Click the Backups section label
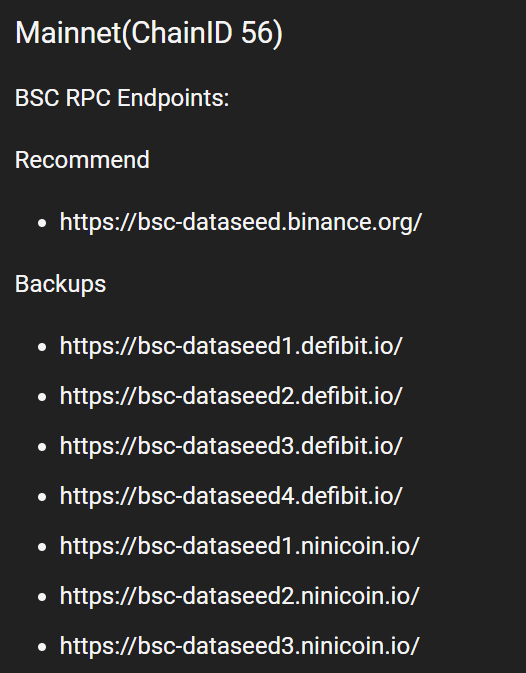526x673 pixels. pyautogui.click(x=60, y=284)
